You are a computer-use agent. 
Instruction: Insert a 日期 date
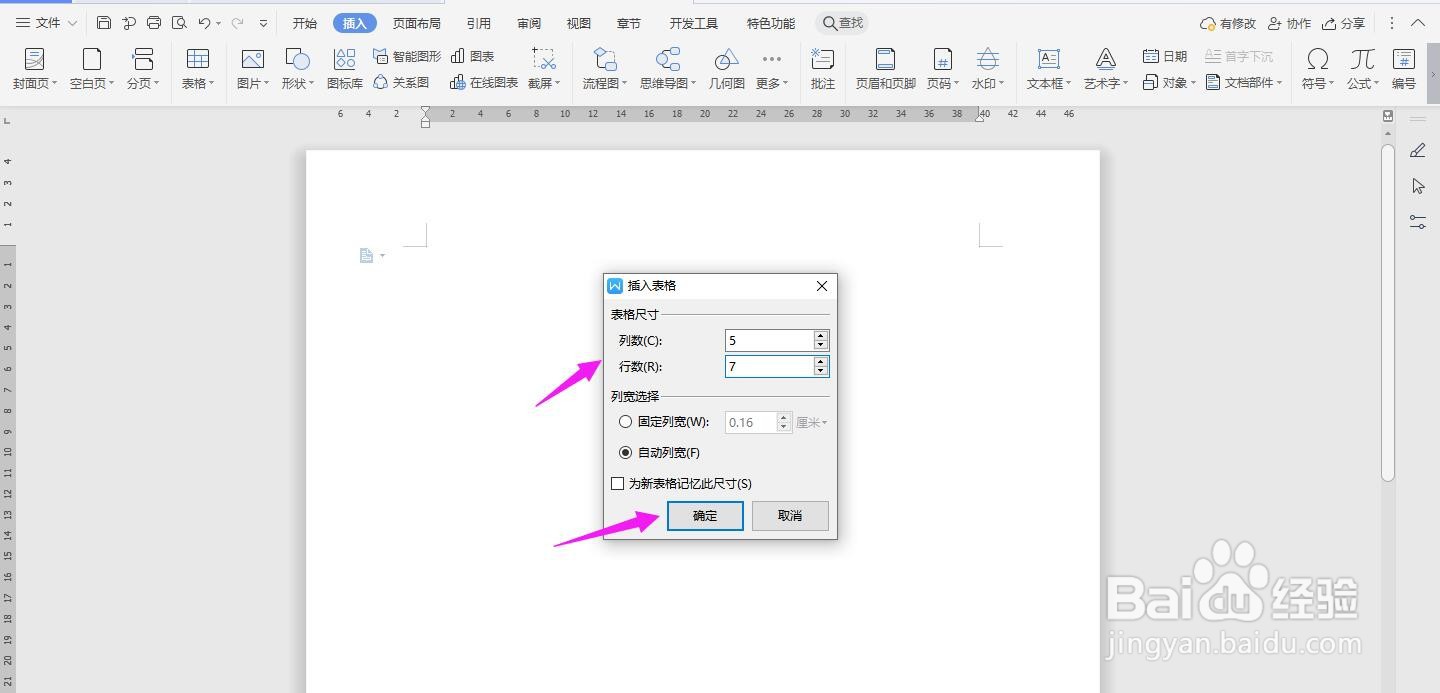pyautogui.click(x=1165, y=56)
